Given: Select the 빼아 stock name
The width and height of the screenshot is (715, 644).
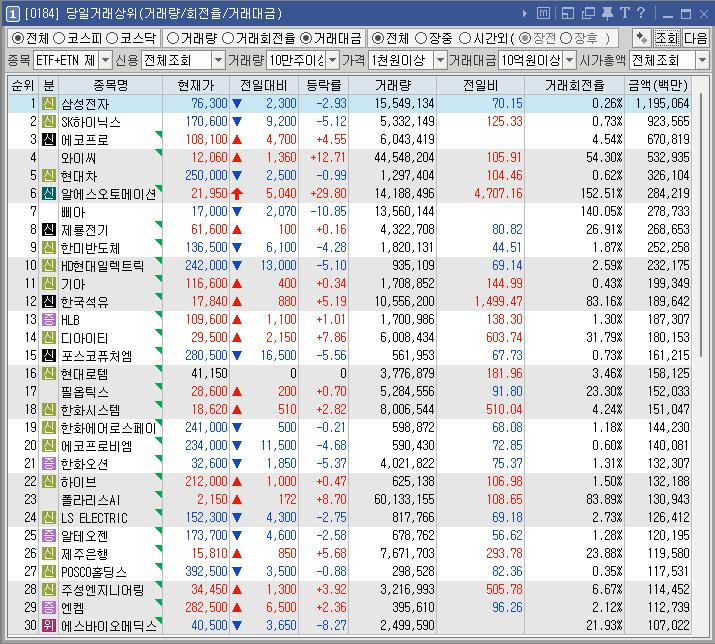Looking at the screenshot, I should tap(73, 212).
